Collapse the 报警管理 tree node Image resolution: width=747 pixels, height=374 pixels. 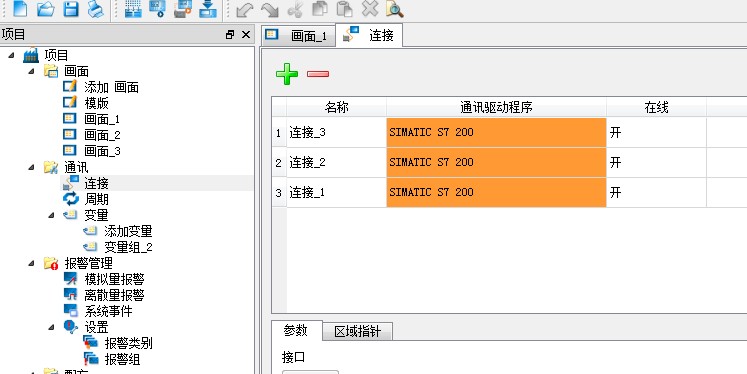[31, 263]
